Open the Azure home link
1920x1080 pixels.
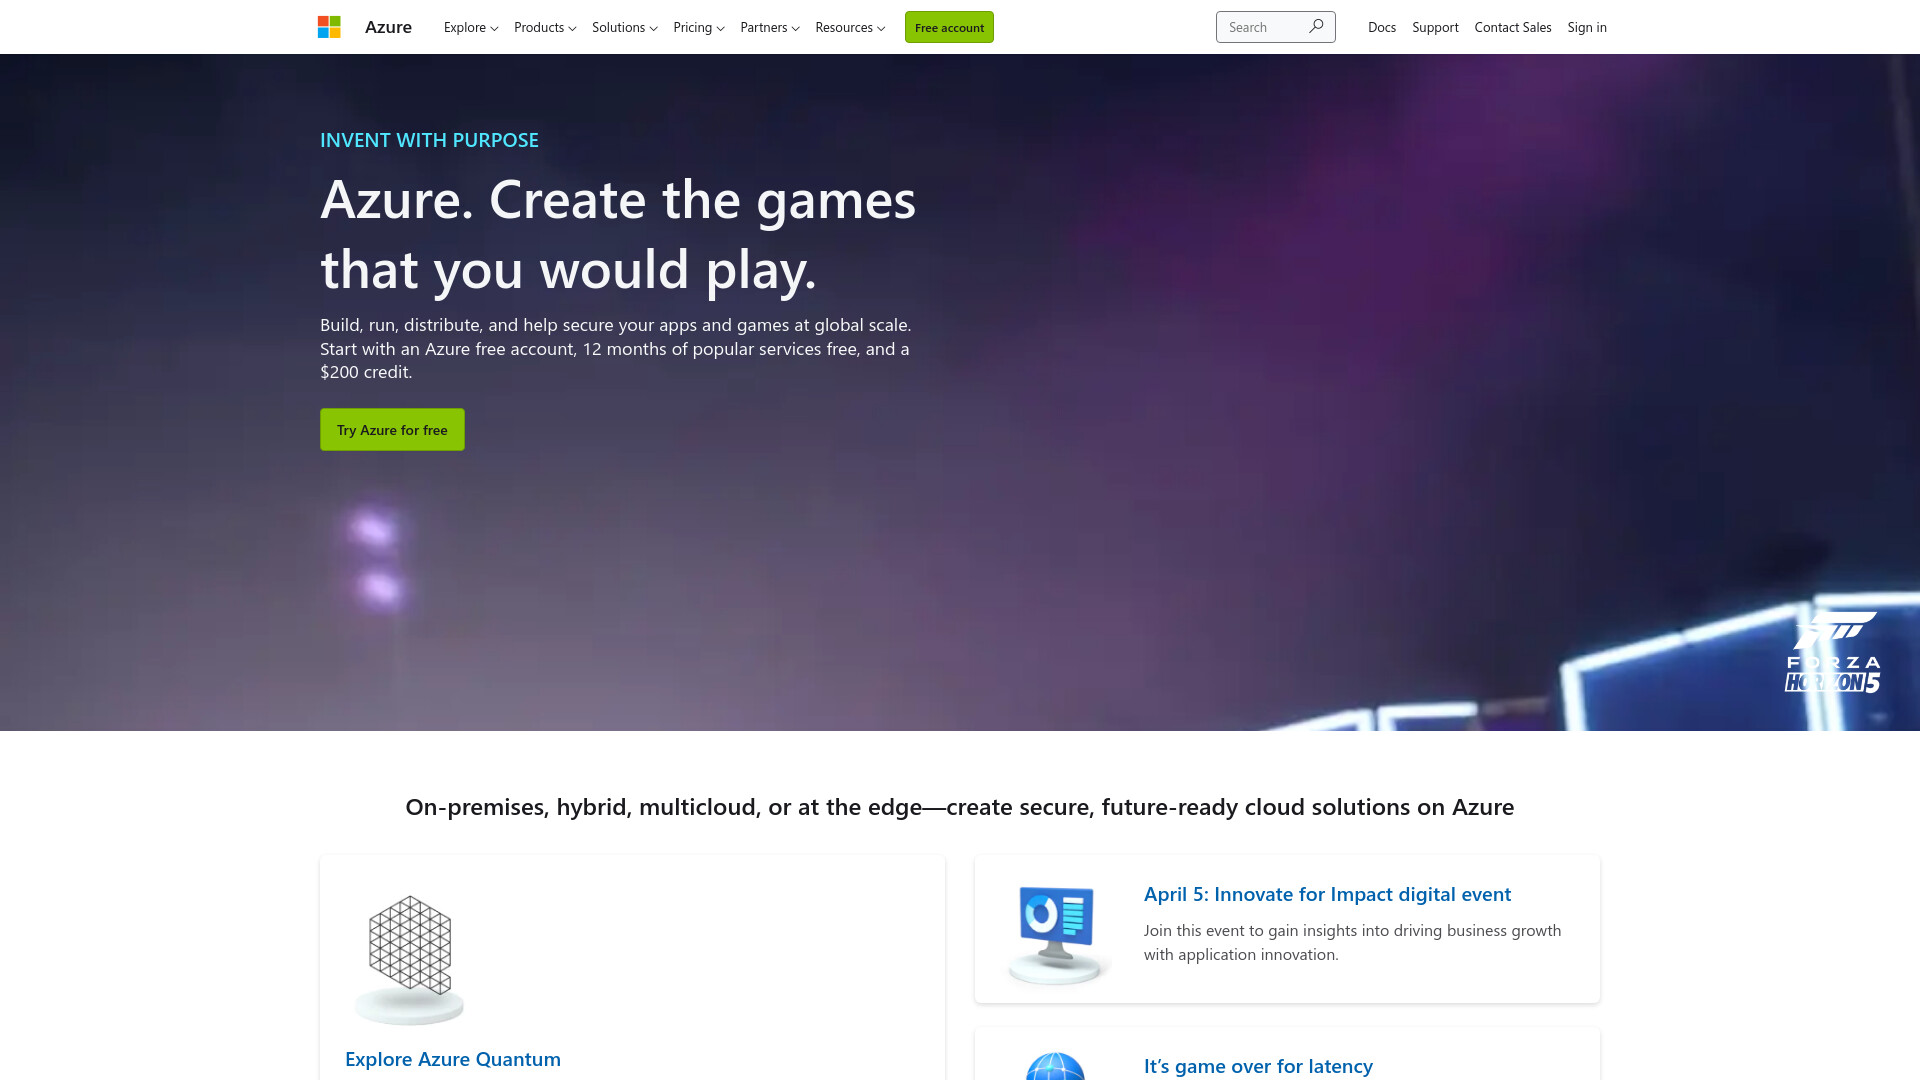tap(388, 27)
